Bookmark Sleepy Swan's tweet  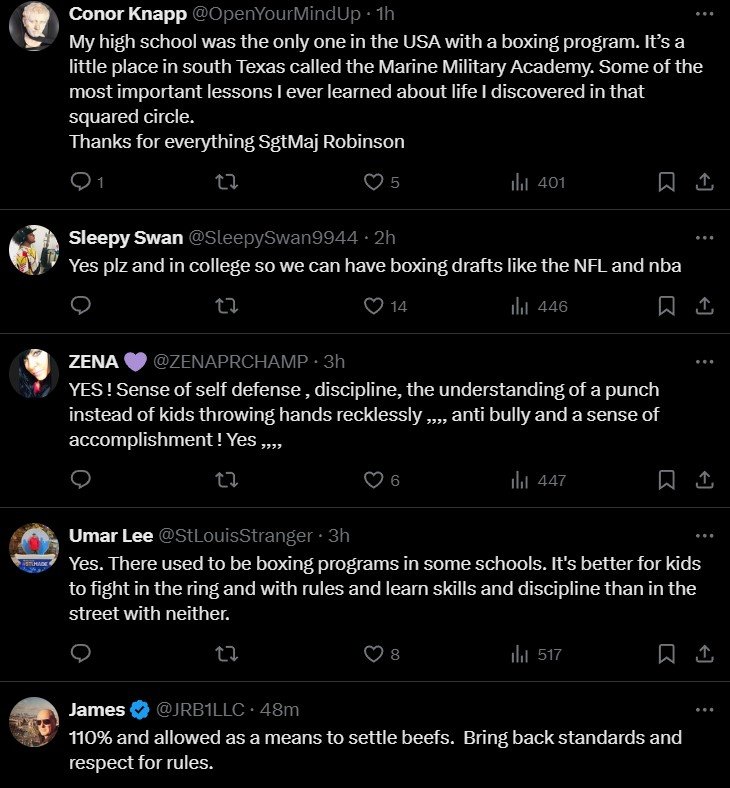[x=666, y=306]
